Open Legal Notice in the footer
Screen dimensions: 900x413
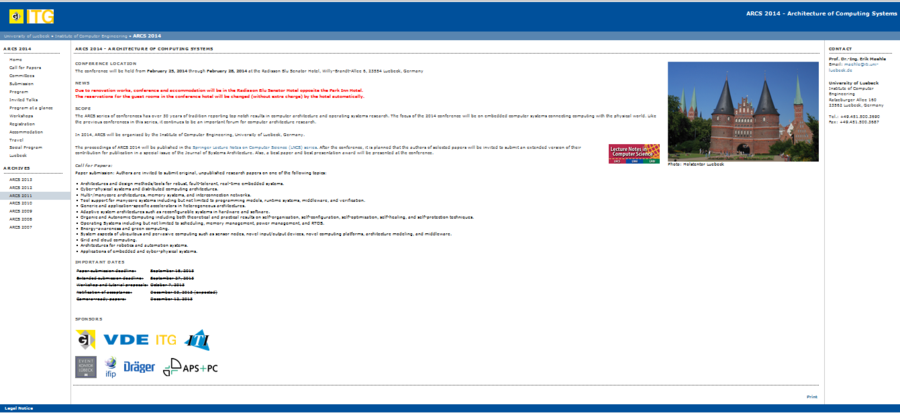click(x=18, y=408)
